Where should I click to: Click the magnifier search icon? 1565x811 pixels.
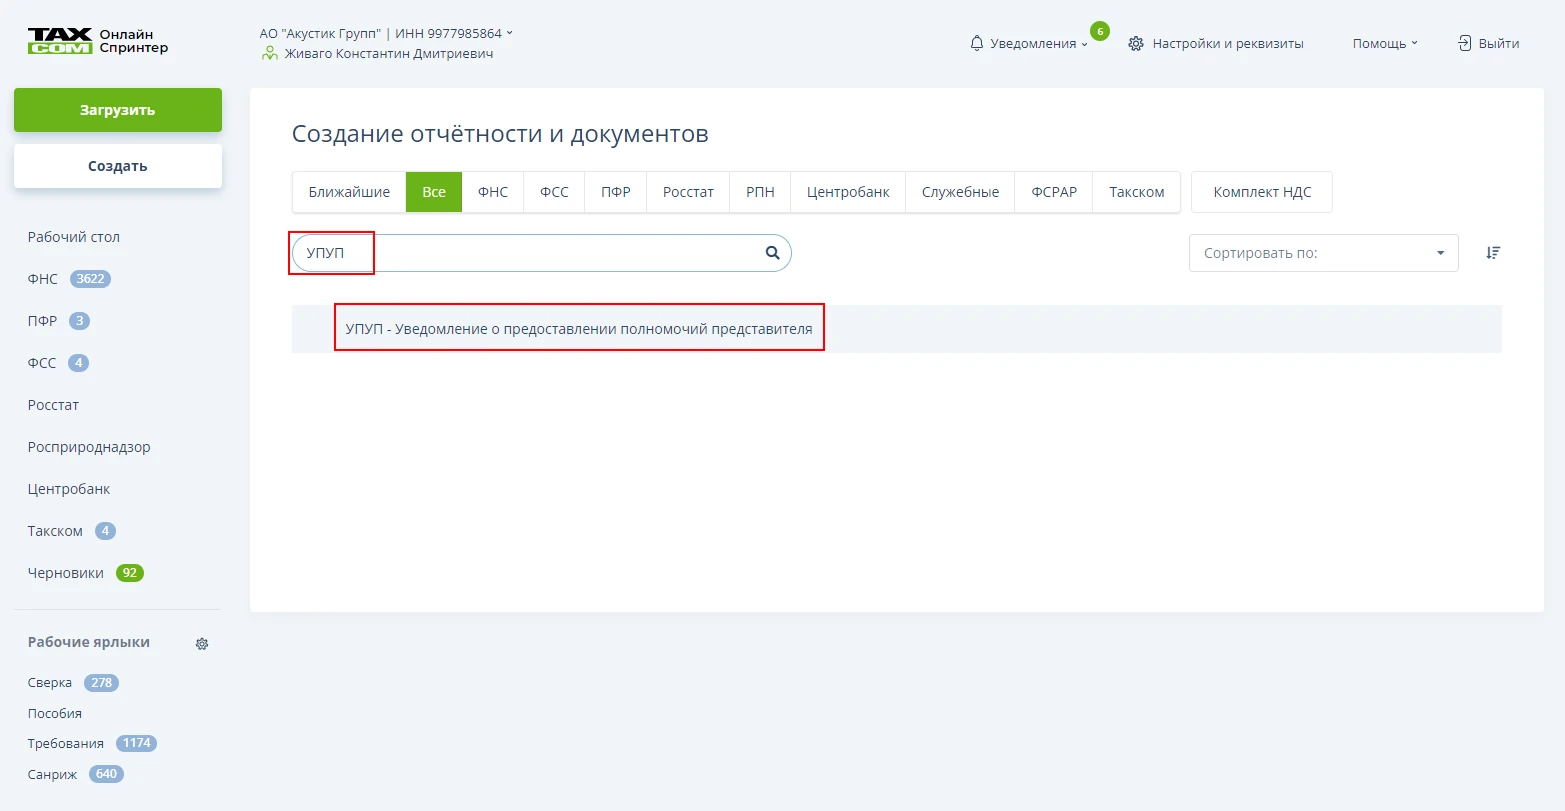772,253
